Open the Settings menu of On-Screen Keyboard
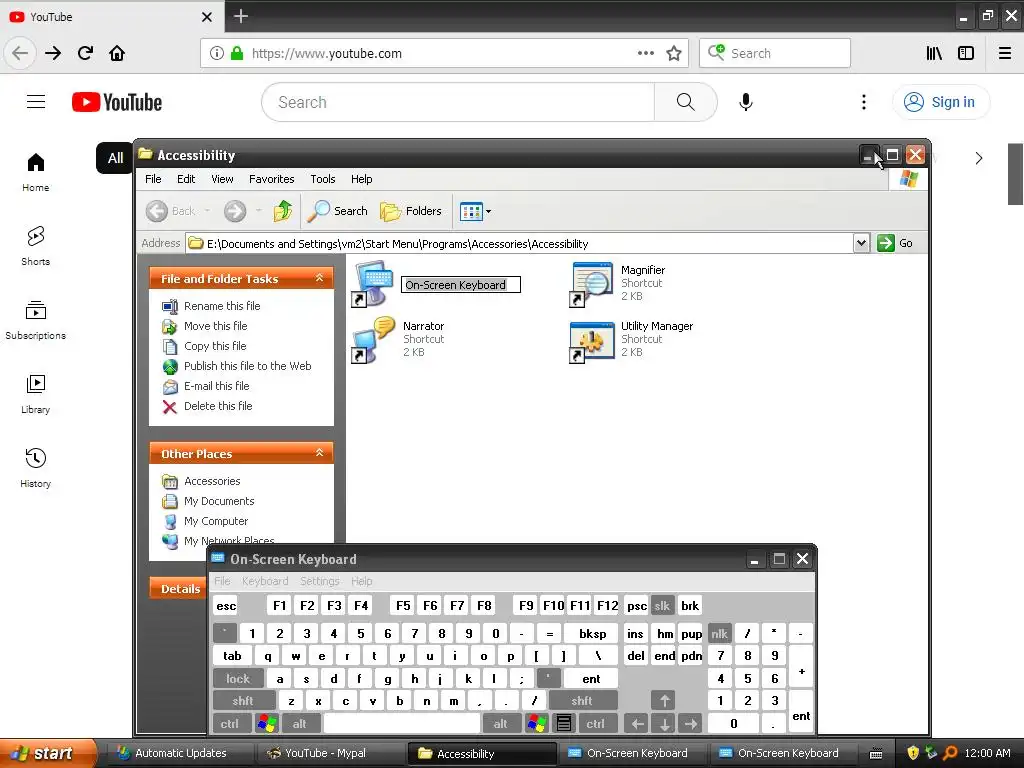1024x768 pixels. pos(319,581)
